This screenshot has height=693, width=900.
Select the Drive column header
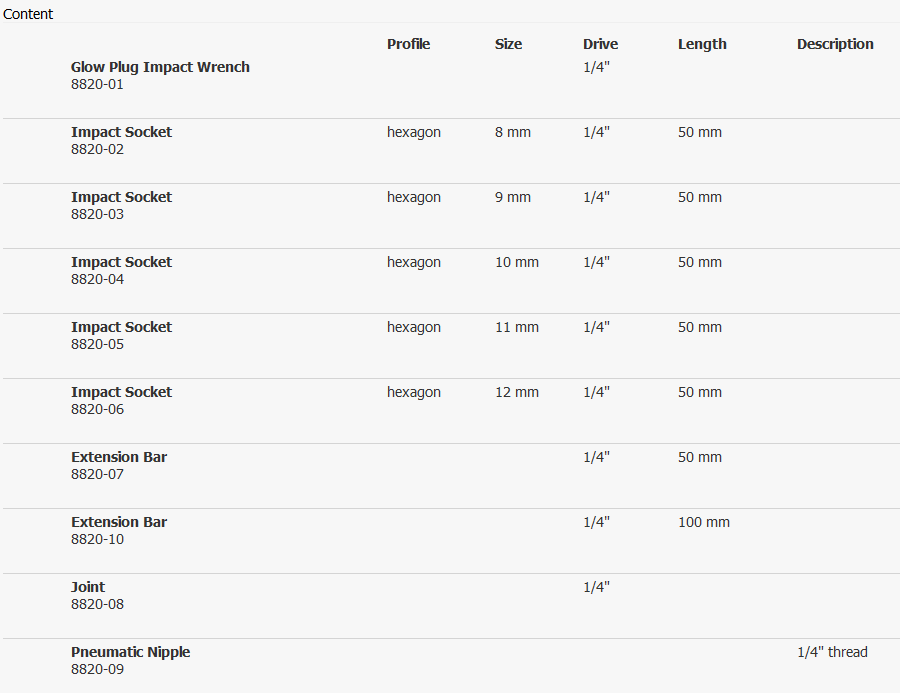600,44
